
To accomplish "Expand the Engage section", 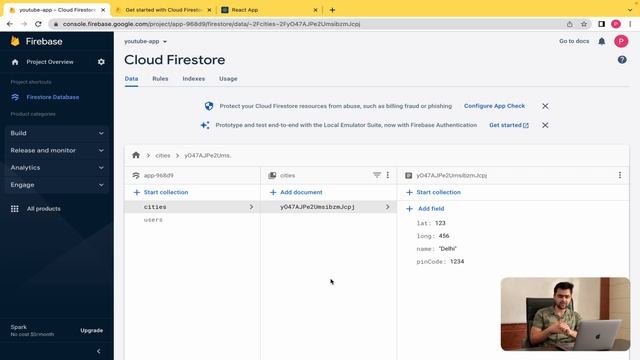I will point(57,185).
